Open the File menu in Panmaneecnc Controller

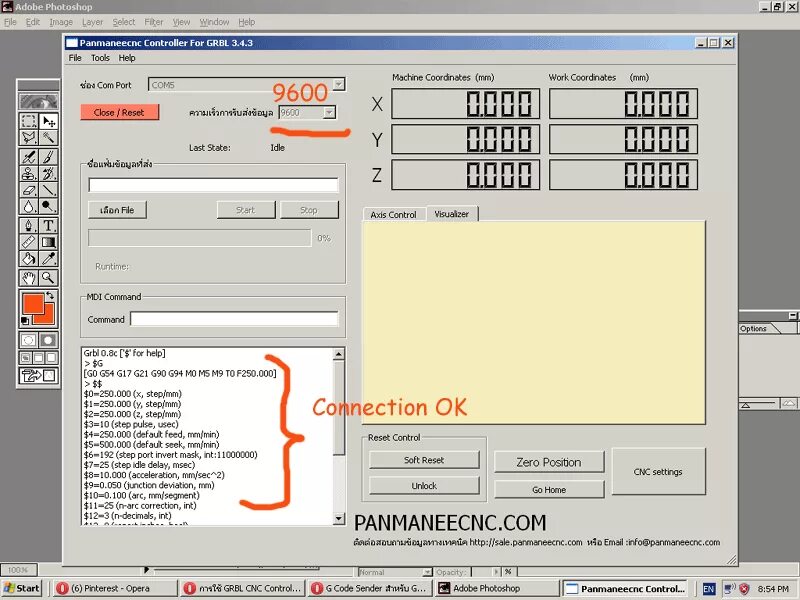point(75,58)
